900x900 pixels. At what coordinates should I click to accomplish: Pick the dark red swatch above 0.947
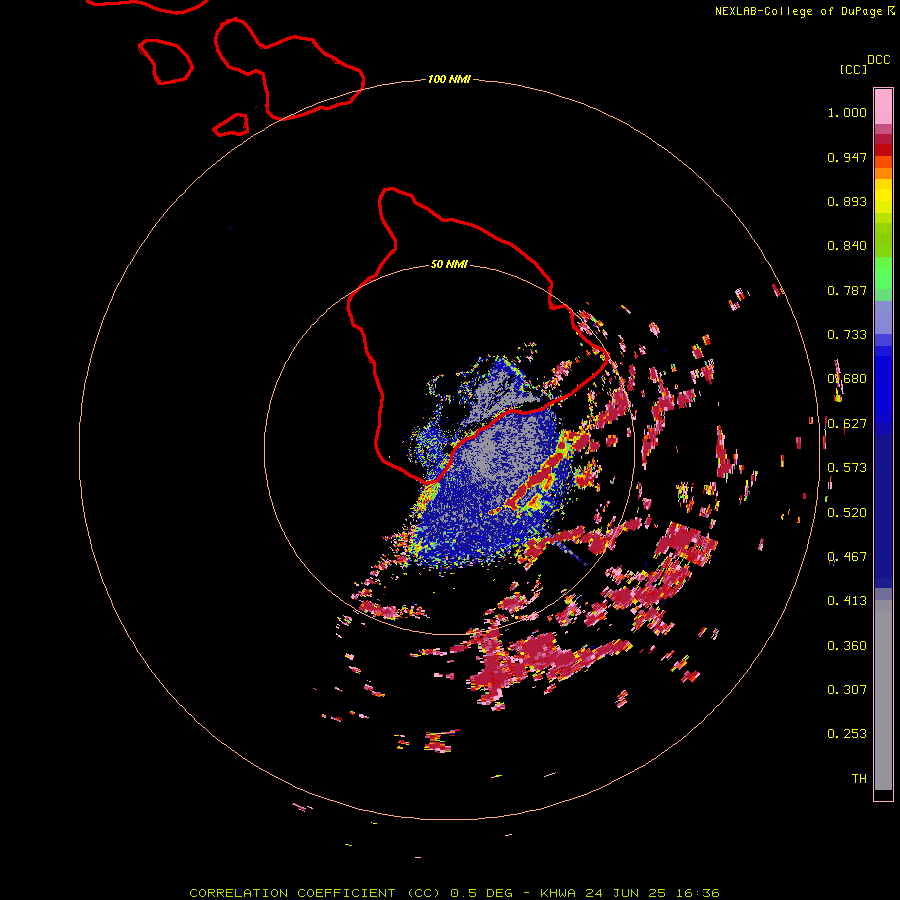(883, 149)
